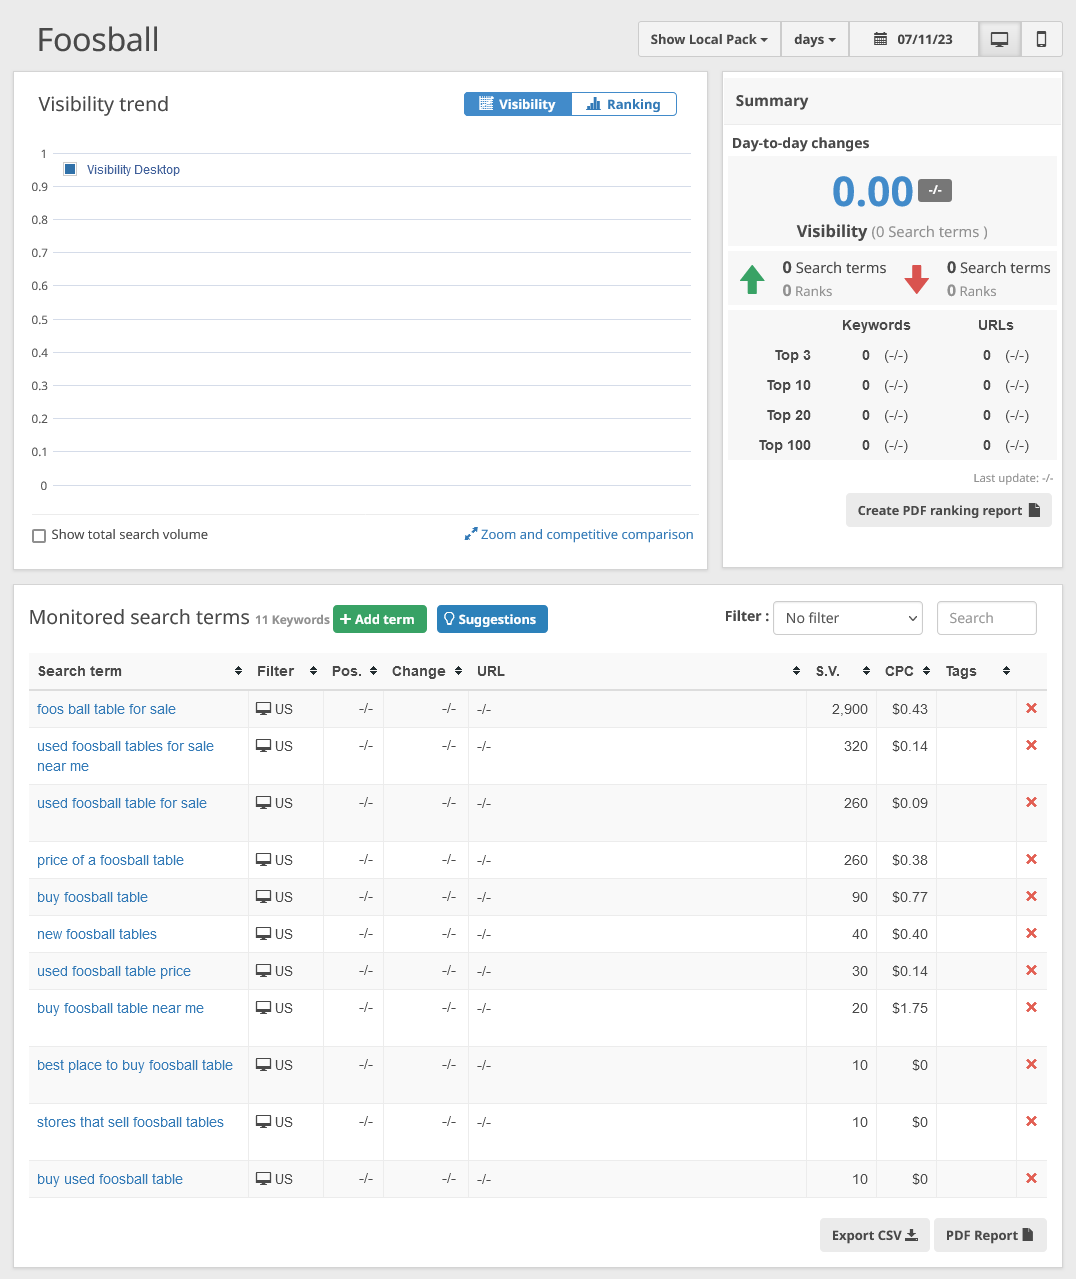The width and height of the screenshot is (1076, 1279).
Task: Click the green Add term button
Action: (x=379, y=619)
